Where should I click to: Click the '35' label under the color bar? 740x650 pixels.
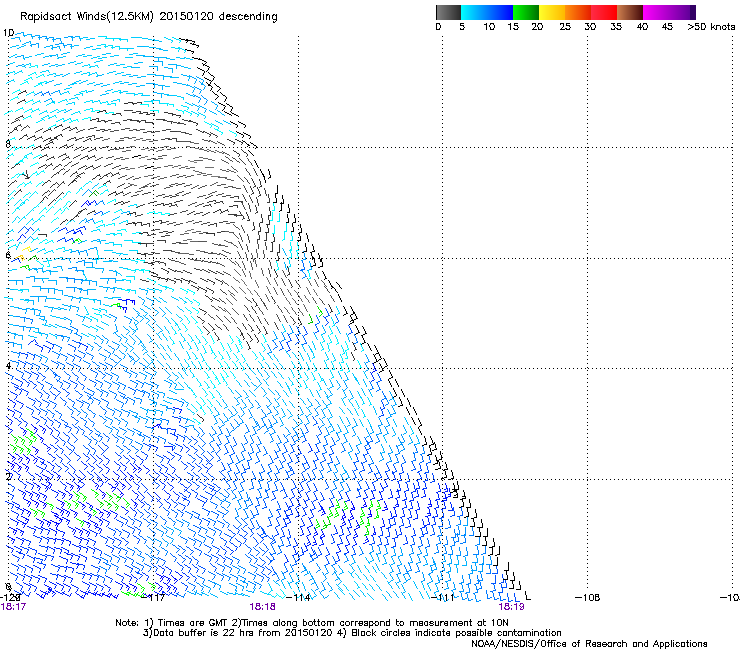616,27
